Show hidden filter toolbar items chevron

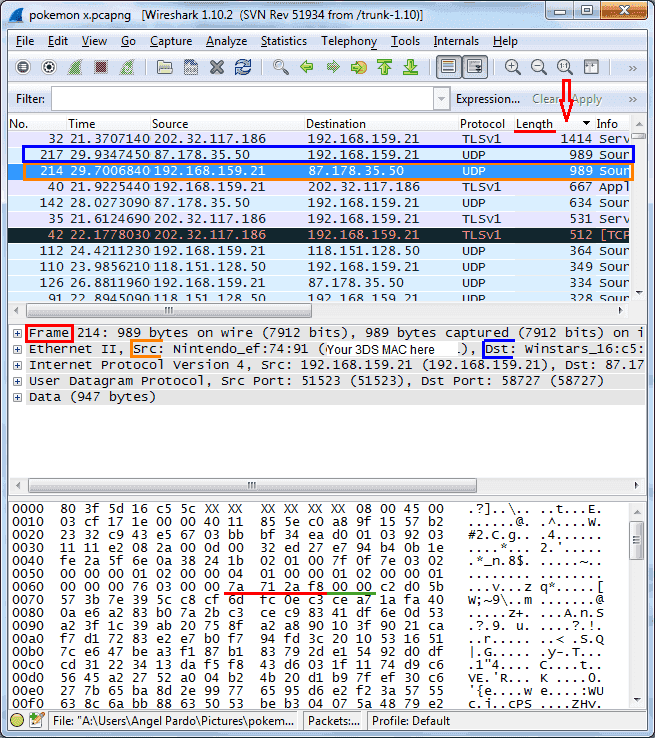coord(633,99)
